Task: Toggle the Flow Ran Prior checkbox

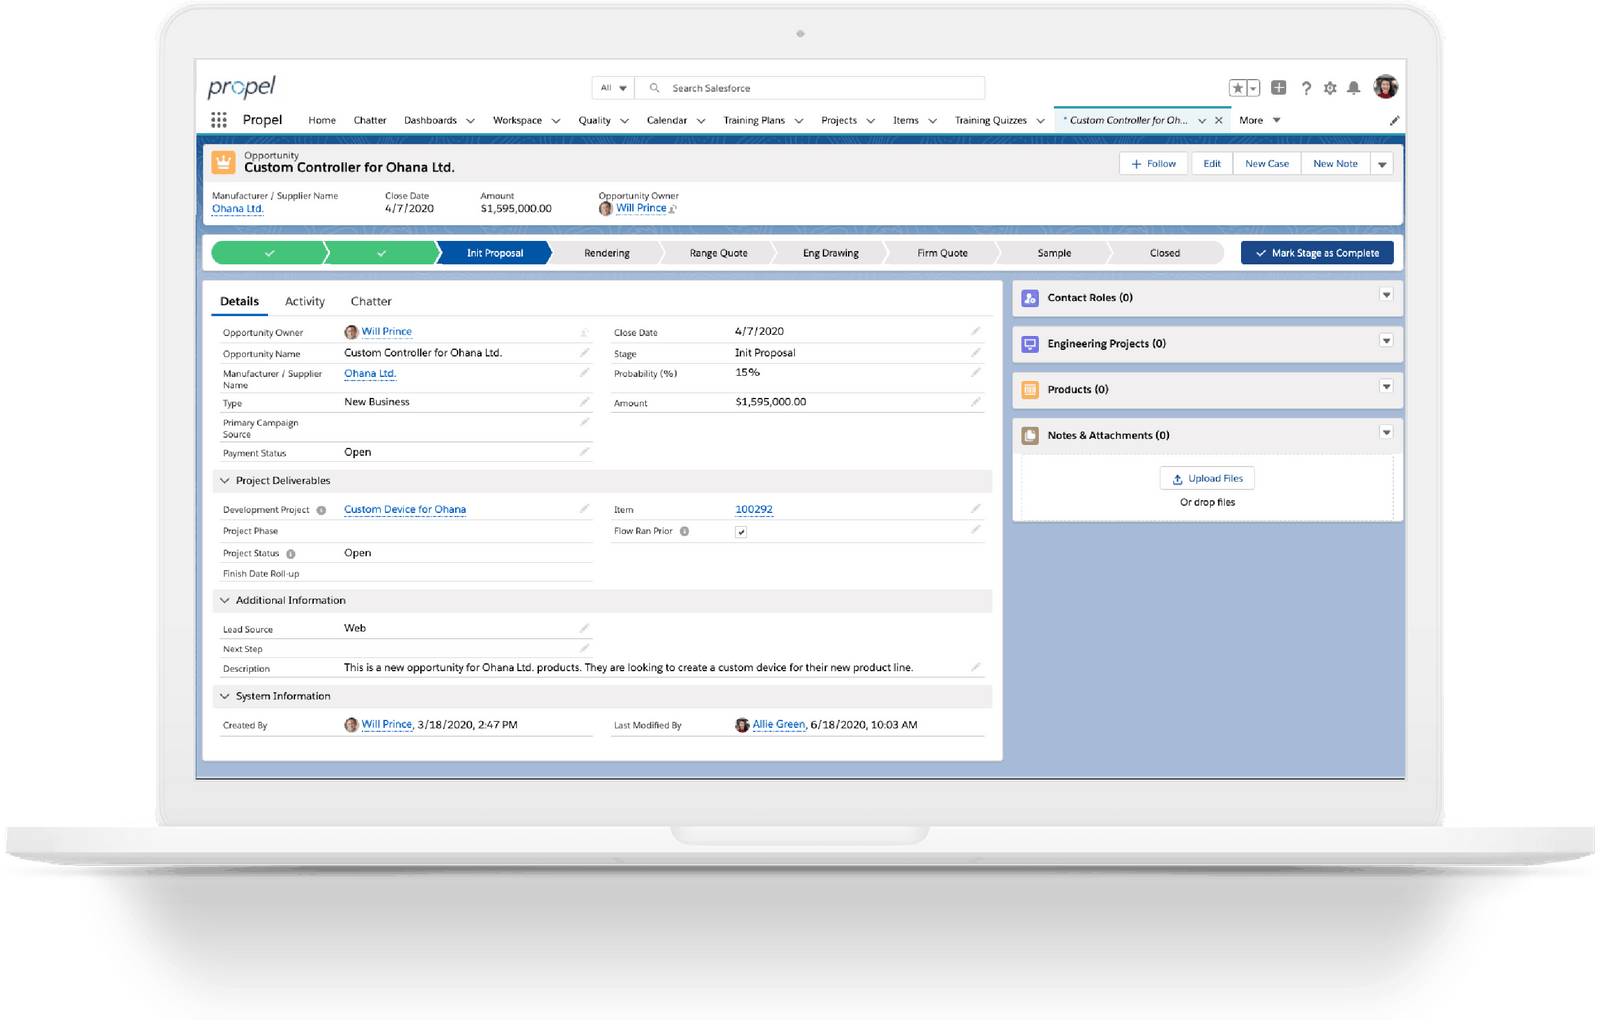Action: coord(741,532)
